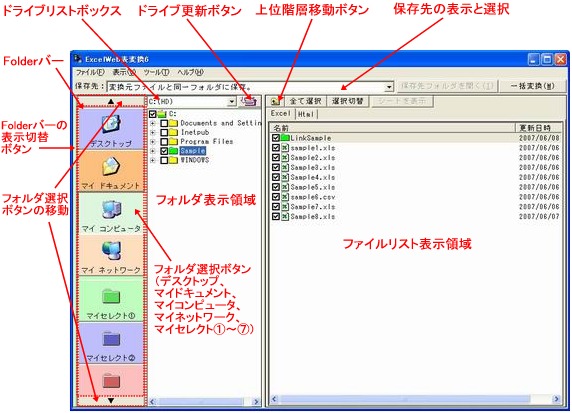Open the ツール(T) menu

156,72
